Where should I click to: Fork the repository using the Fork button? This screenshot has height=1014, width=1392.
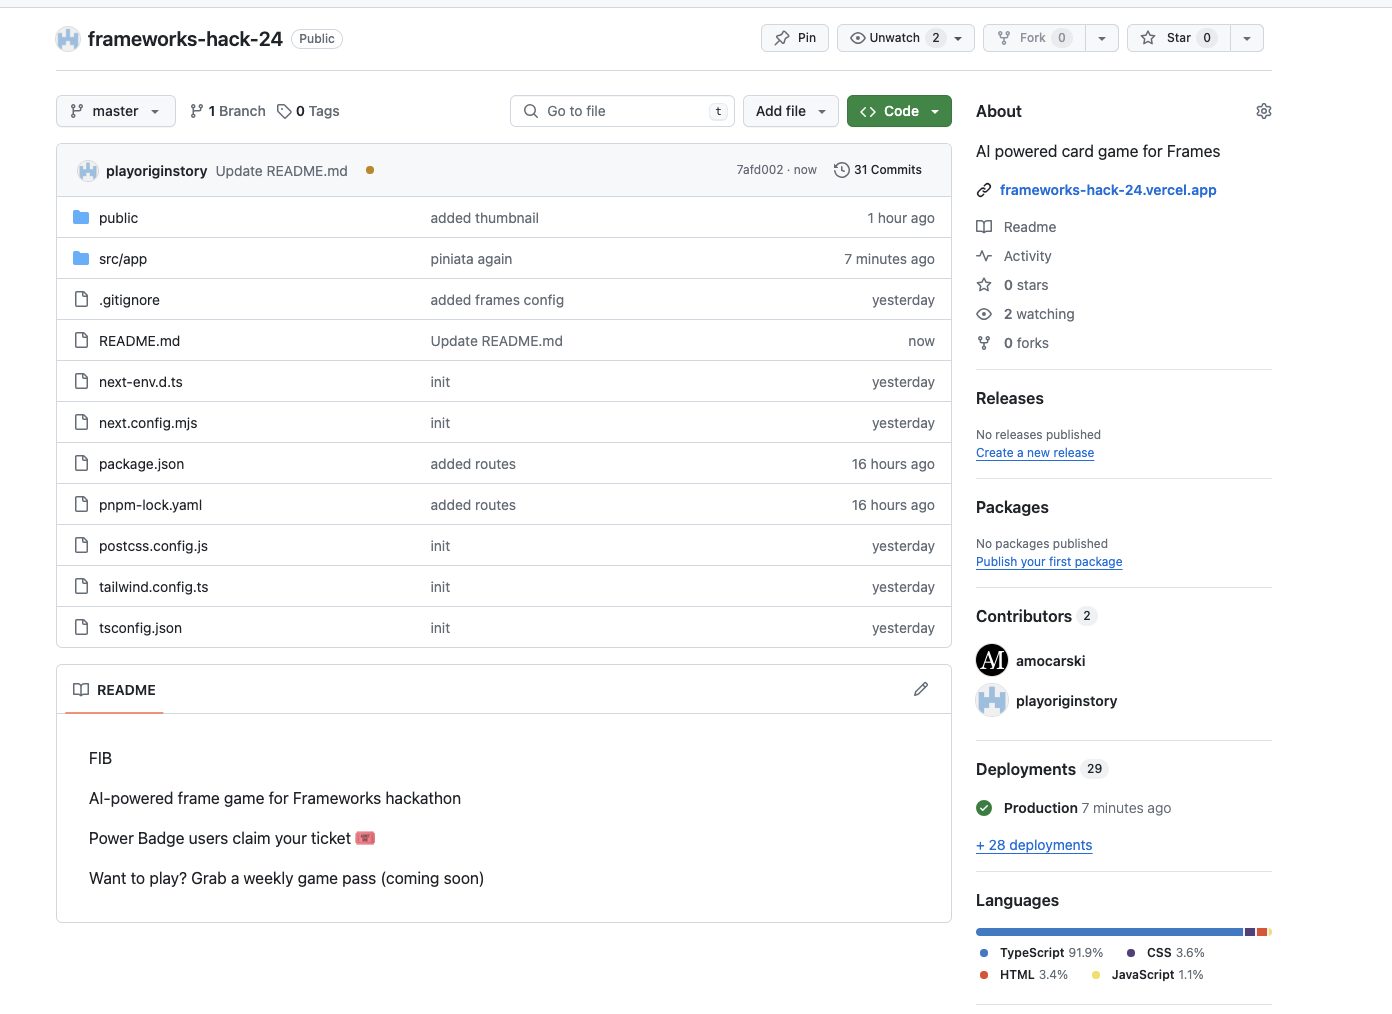pyautogui.click(x=1034, y=38)
